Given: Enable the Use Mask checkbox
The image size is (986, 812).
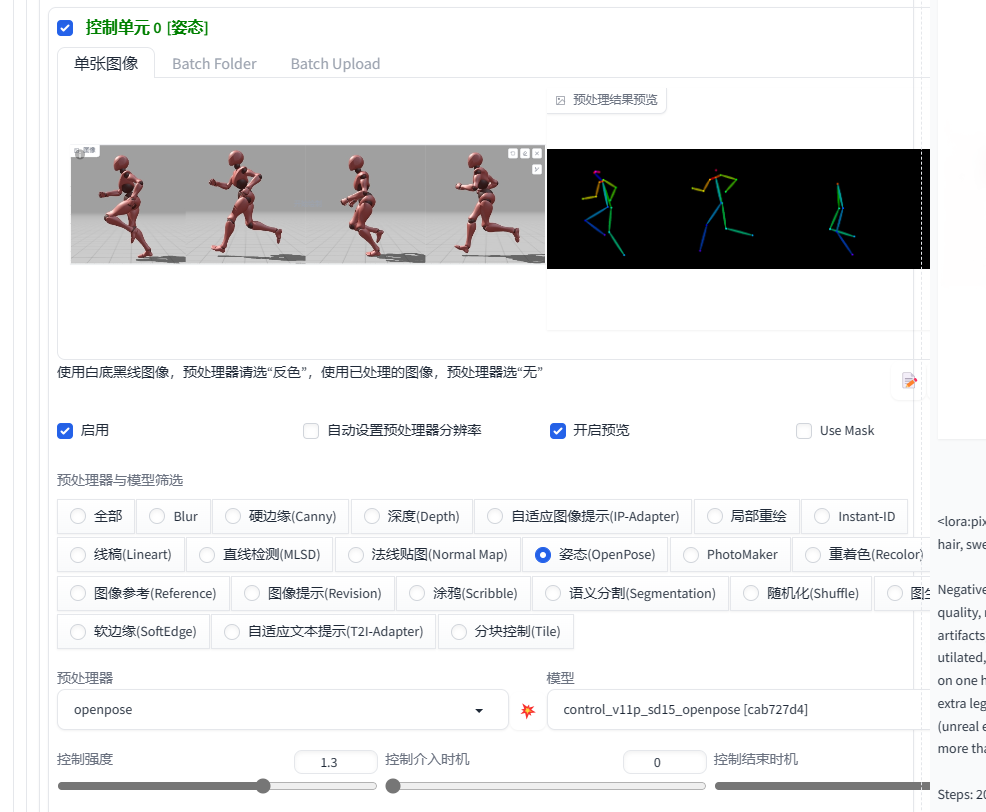Looking at the screenshot, I should pyautogui.click(x=804, y=431).
